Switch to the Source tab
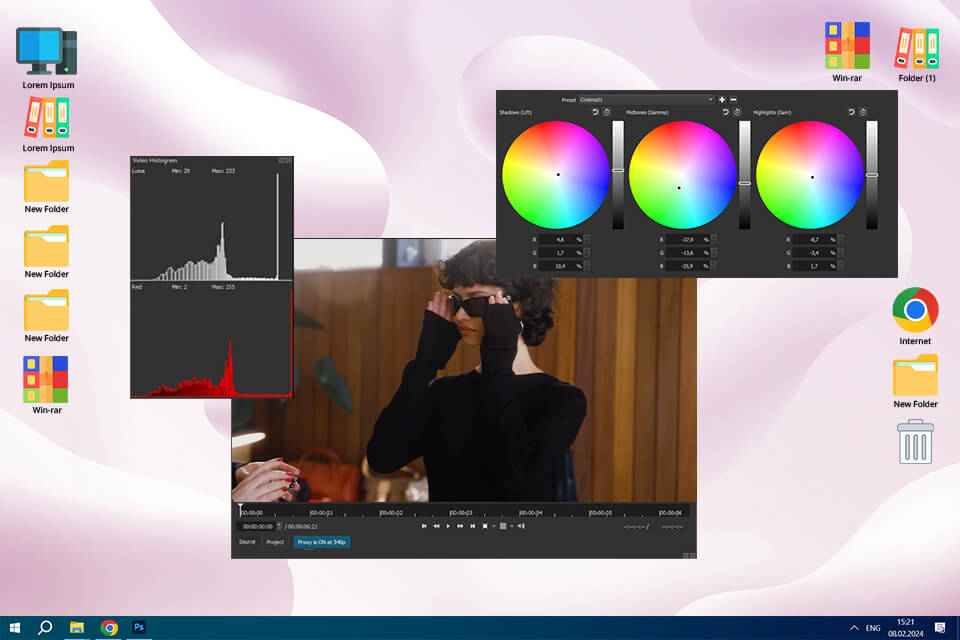 pyautogui.click(x=247, y=542)
